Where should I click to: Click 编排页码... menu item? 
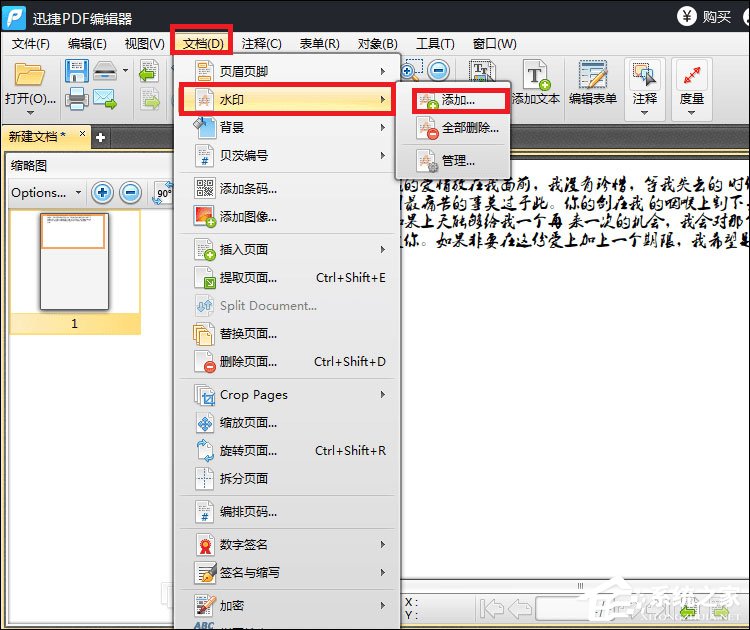pos(288,512)
